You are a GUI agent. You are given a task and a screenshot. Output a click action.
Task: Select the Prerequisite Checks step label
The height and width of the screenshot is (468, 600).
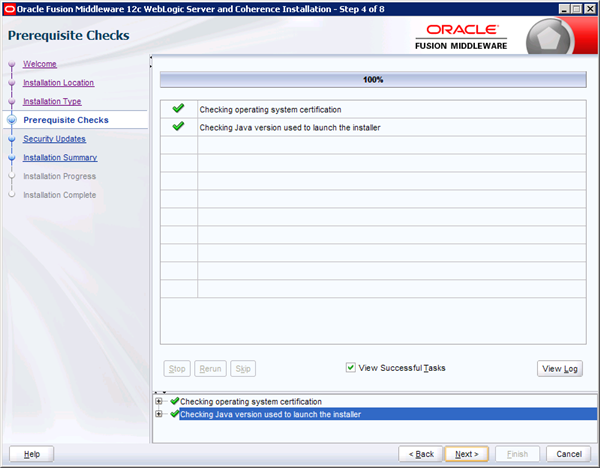coord(66,120)
